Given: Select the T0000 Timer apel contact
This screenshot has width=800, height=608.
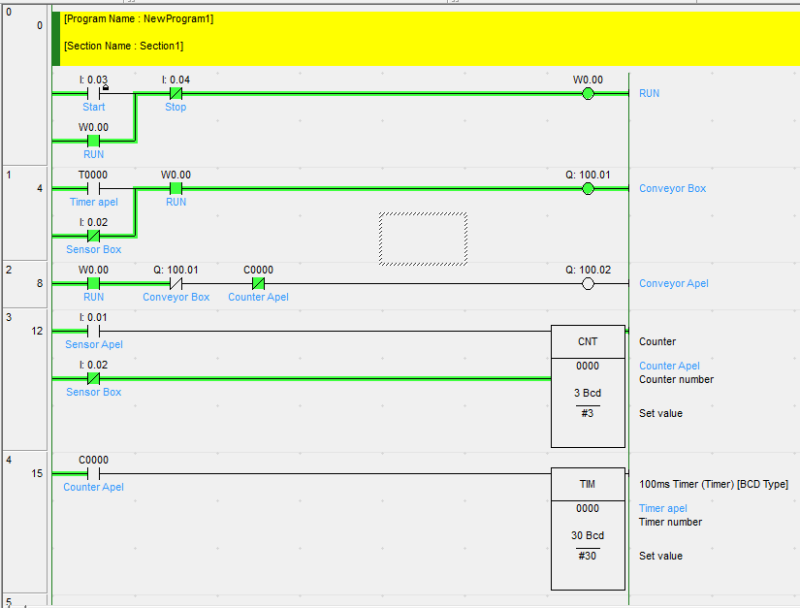Looking at the screenshot, I should pyautogui.click(x=93, y=189).
